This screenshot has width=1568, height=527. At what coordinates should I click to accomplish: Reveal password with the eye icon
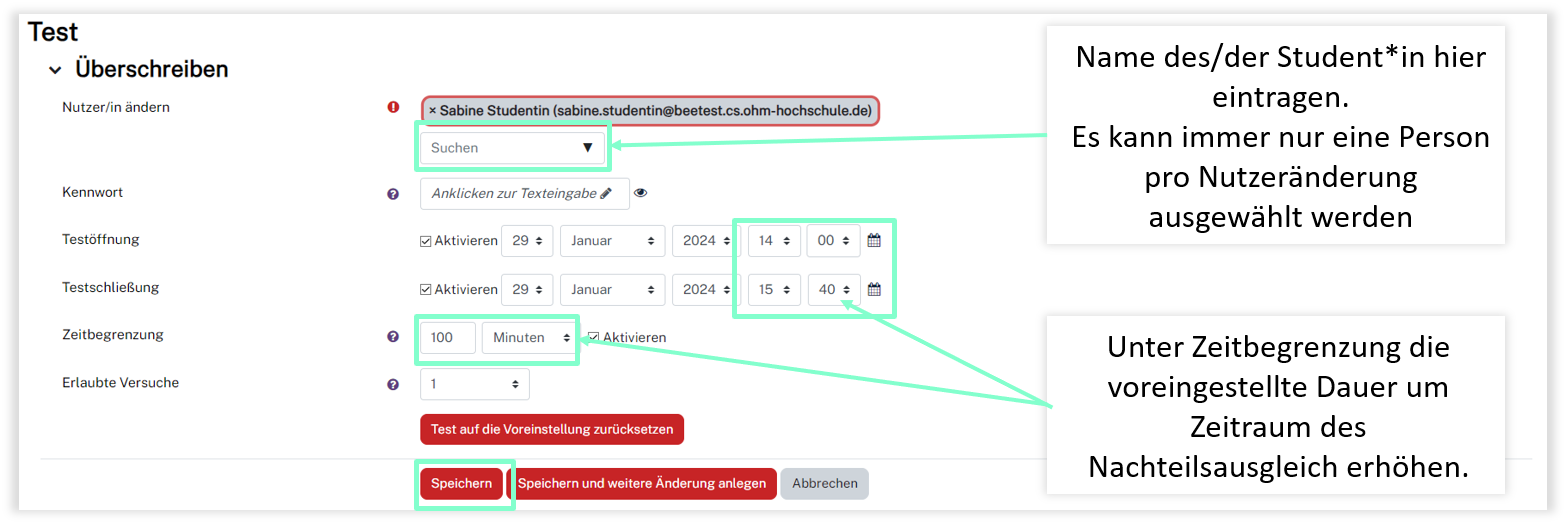tap(641, 194)
